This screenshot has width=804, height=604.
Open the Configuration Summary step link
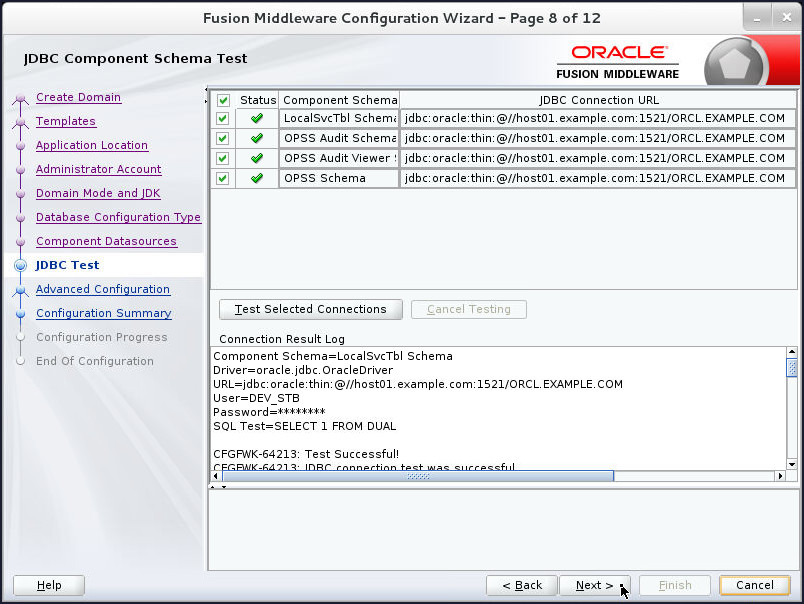(x=103, y=313)
